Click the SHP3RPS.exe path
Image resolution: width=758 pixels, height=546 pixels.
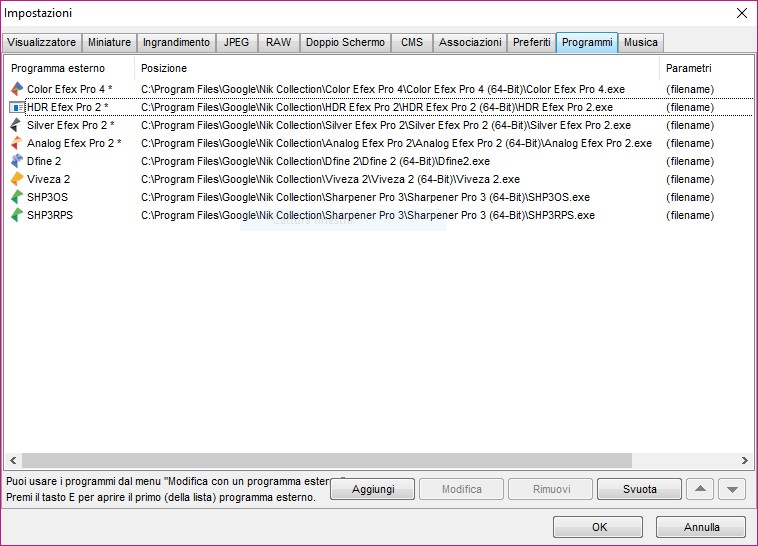point(368,214)
